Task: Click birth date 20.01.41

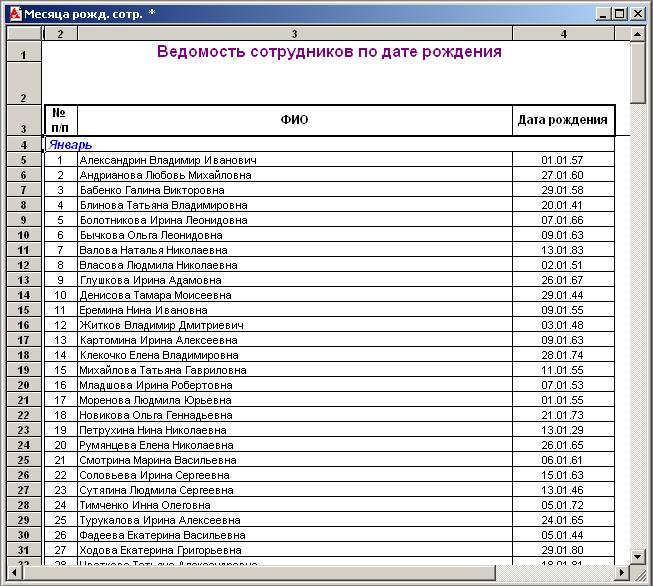Action: [562, 205]
